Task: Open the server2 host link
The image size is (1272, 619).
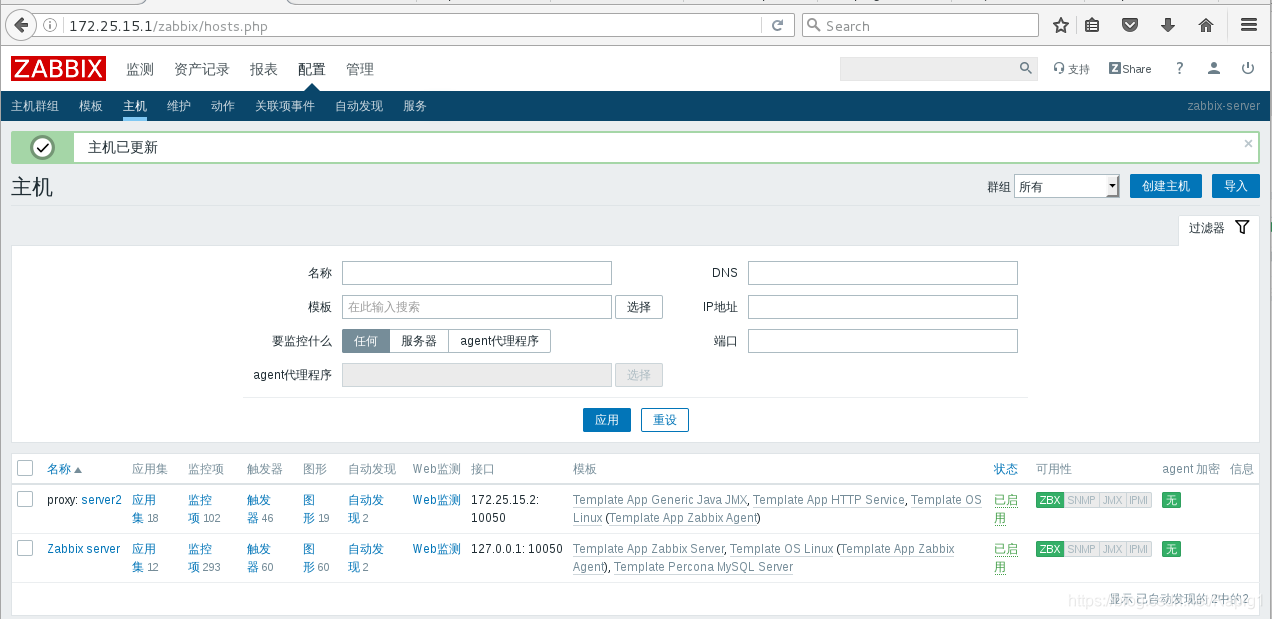Action: point(101,500)
